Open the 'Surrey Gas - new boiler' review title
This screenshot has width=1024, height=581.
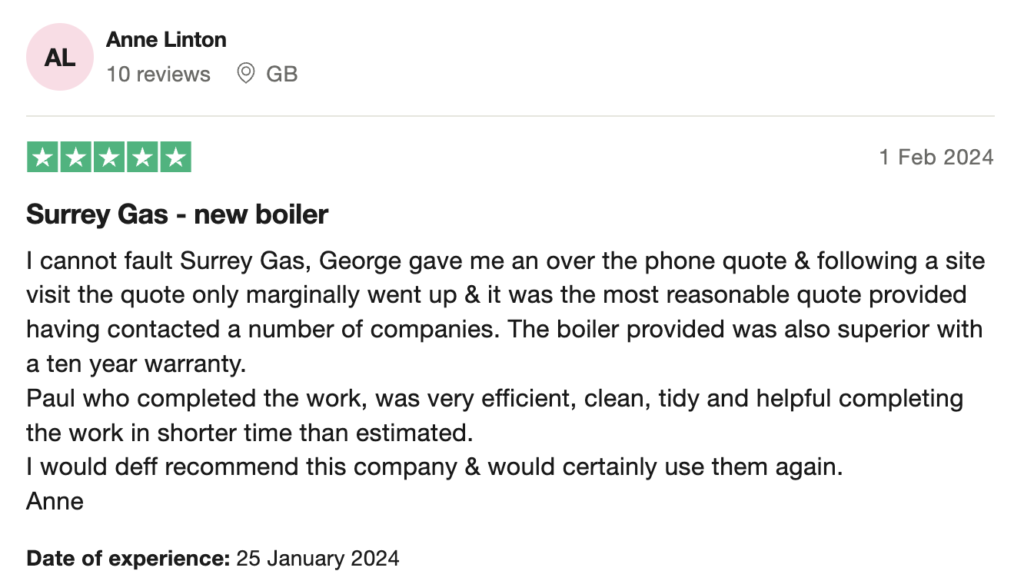coord(177,214)
